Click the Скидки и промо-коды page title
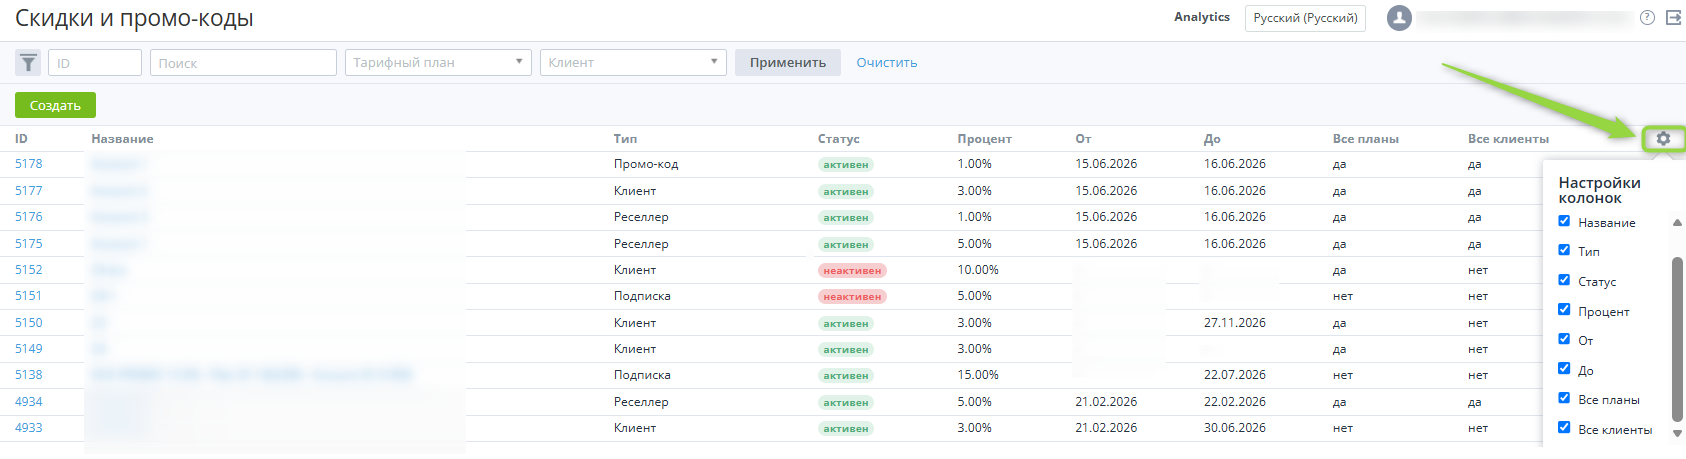The width and height of the screenshot is (1686, 459). click(x=134, y=18)
